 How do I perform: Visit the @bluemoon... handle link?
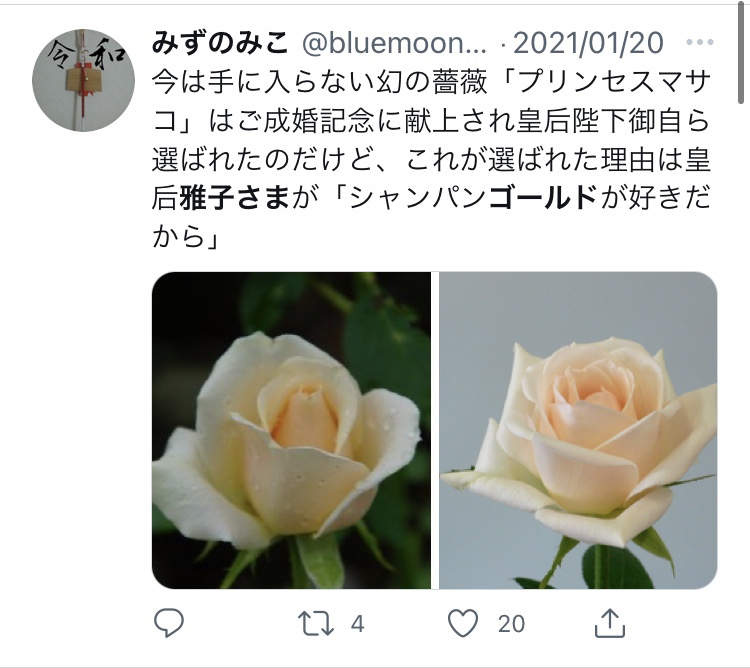[x=395, y=43]
